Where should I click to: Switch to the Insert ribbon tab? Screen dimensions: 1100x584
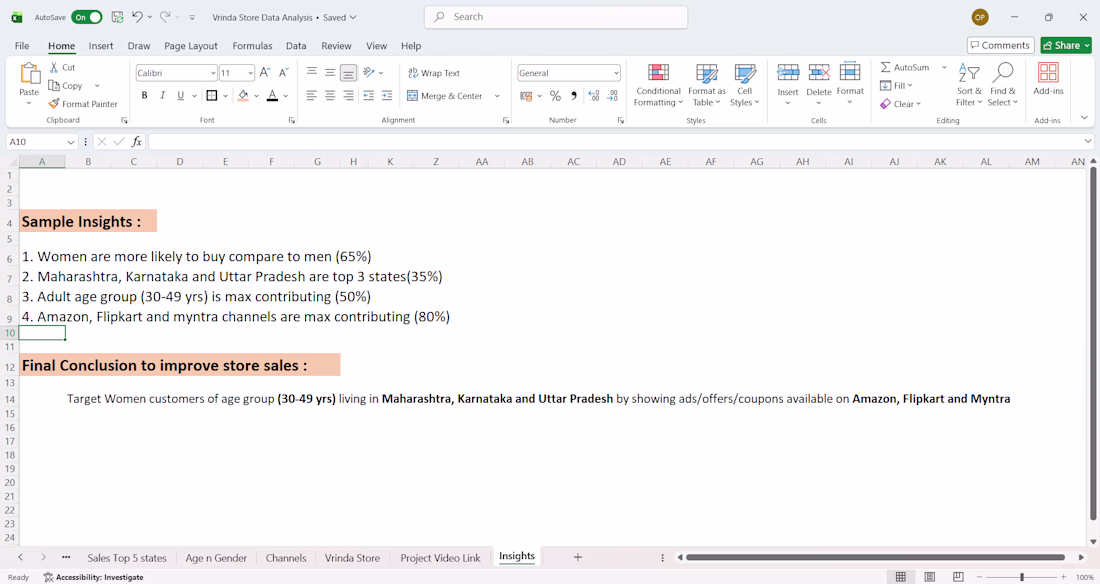tap(100, 46)
